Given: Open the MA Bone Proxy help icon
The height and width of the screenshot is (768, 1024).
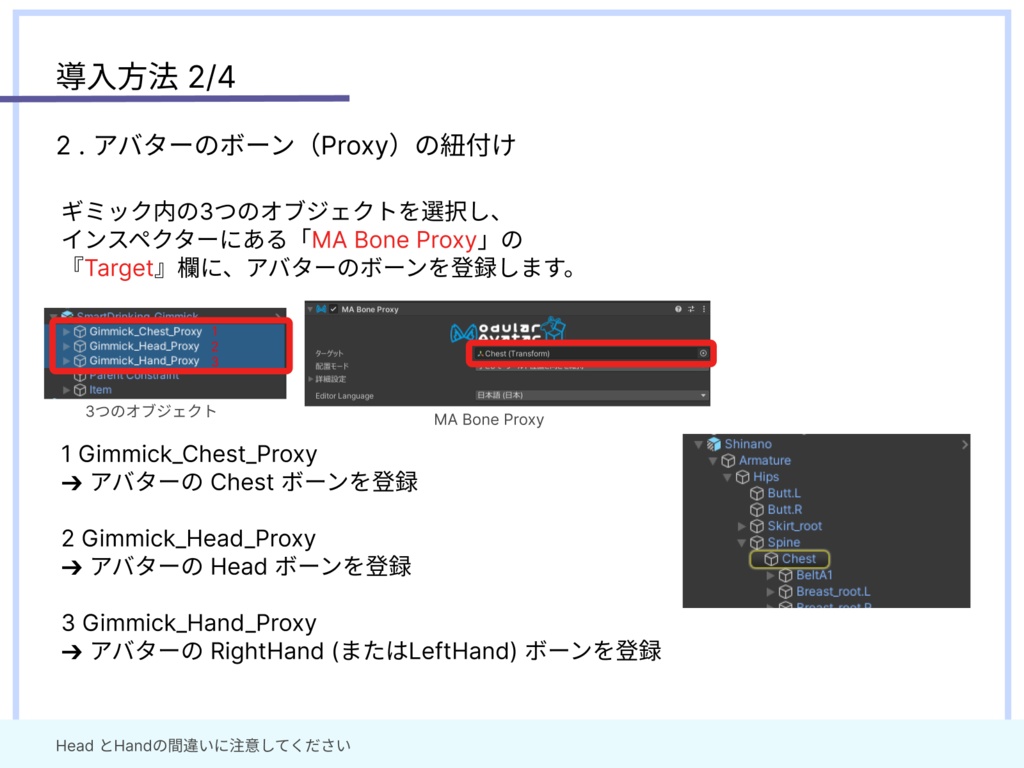Looking at the screenshot, I should pyautogui.click(x=678, y=309).
